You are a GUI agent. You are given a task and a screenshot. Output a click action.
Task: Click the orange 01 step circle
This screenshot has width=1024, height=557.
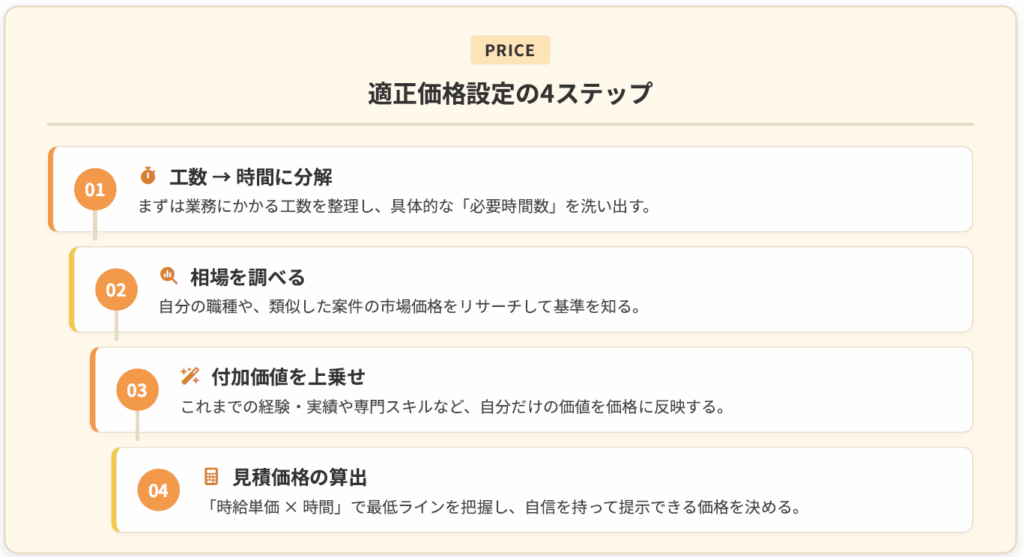pos(95,190)
